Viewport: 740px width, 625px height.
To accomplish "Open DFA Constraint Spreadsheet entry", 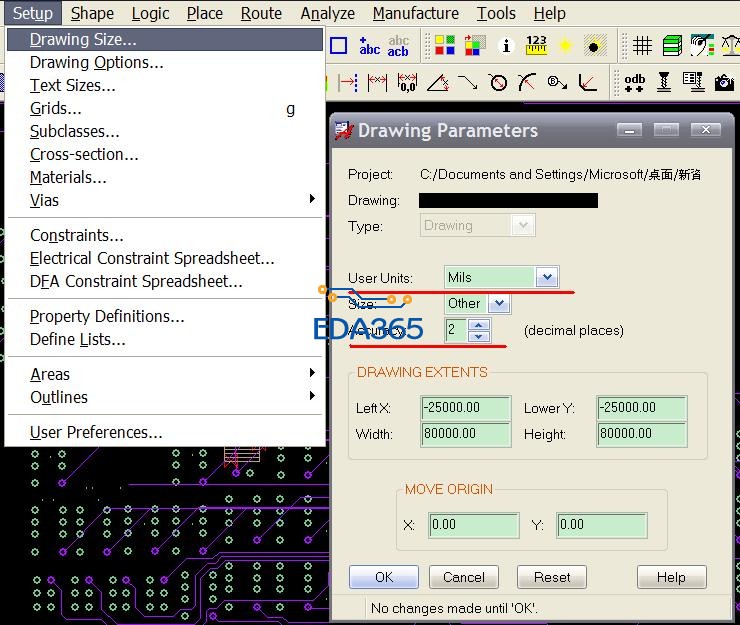I will [165, 281].
